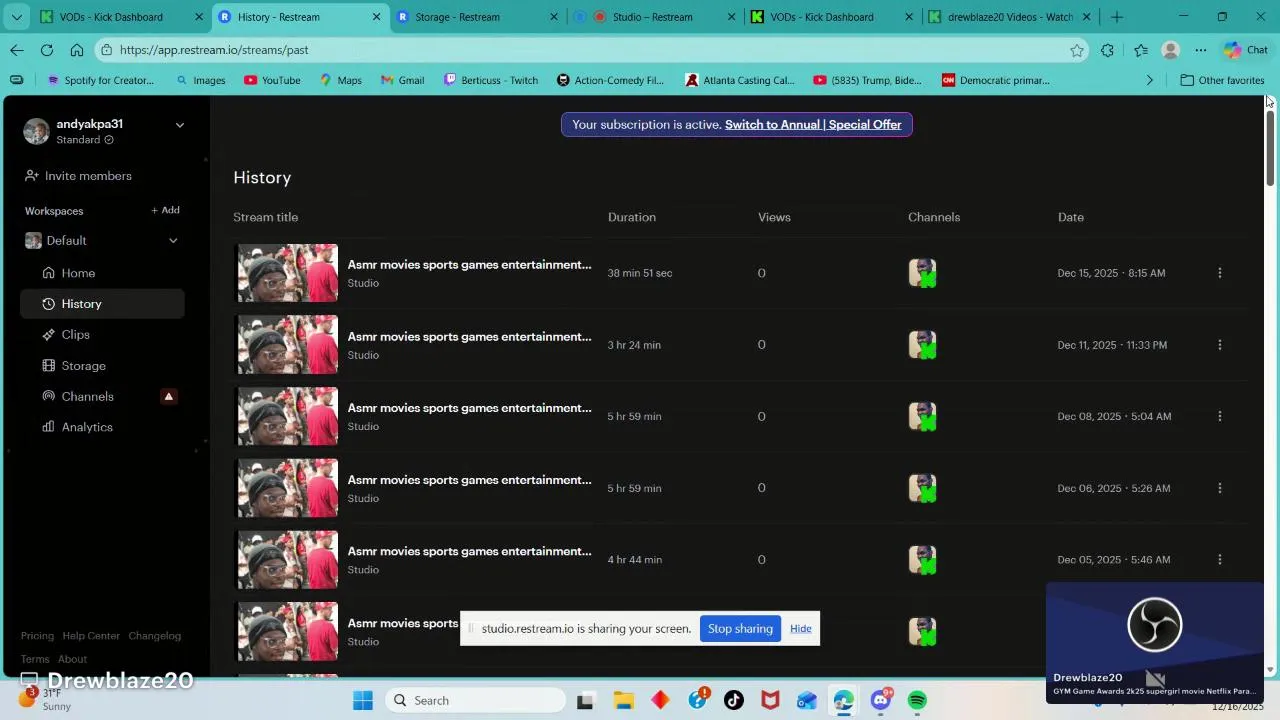This screenshot has width=1280, height=720.
Task: Open Spotify from the taskbar
Action: (x=917, y=700)
